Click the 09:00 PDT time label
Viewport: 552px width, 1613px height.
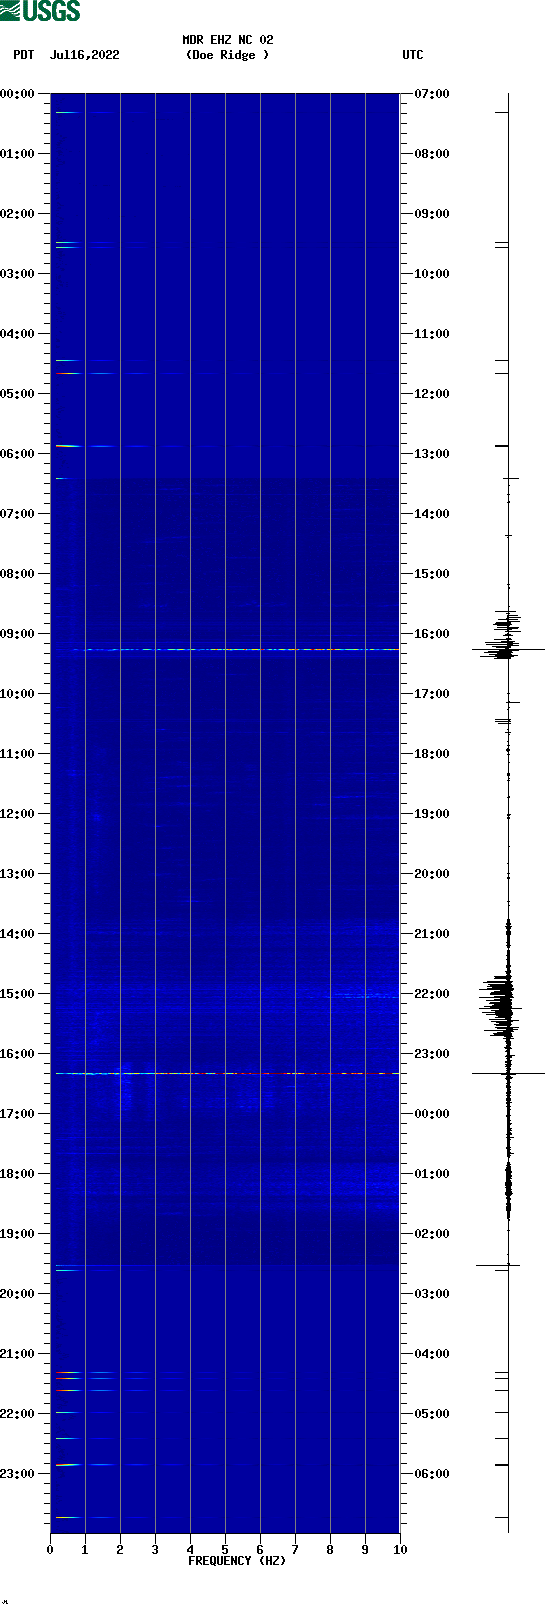(18, 634)
